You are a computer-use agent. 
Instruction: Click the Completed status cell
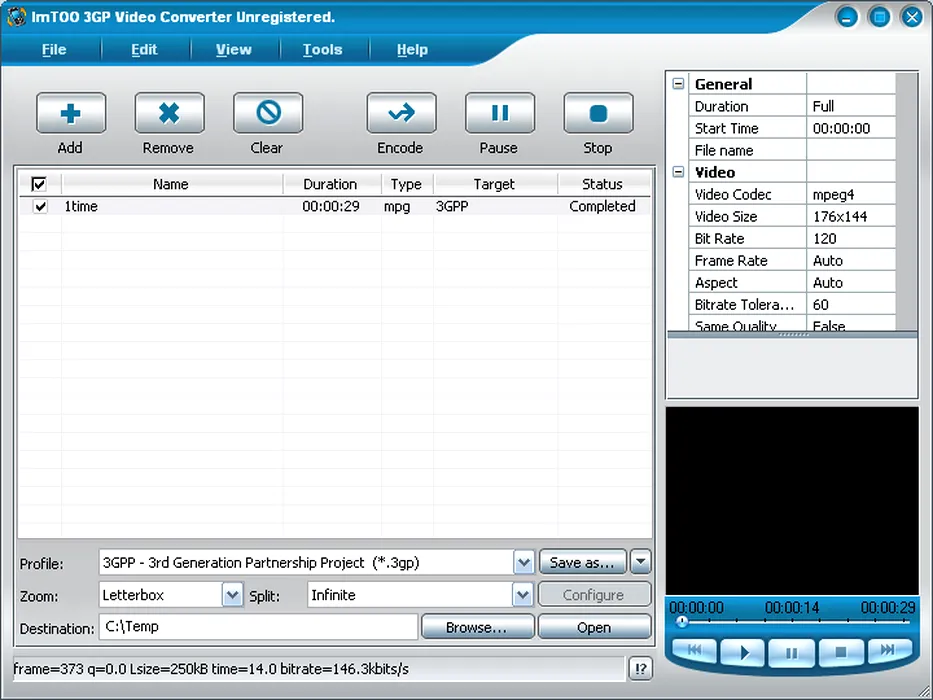tap(602, 207)
